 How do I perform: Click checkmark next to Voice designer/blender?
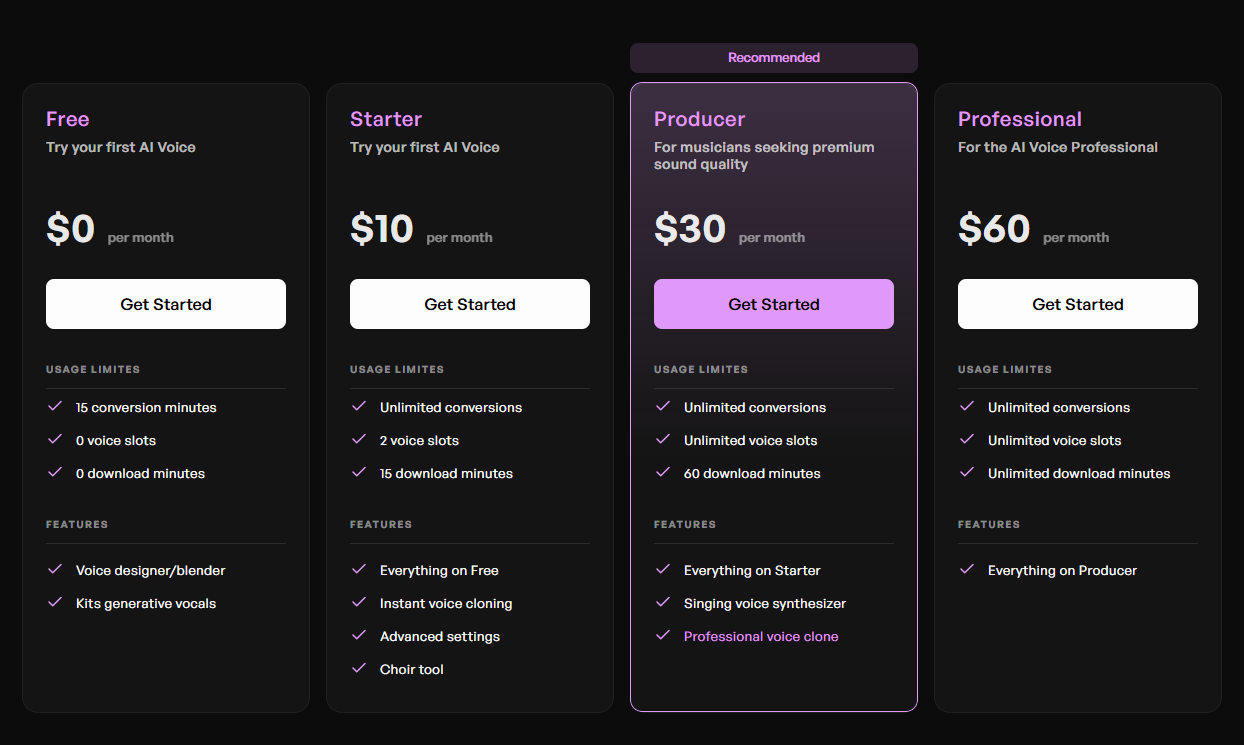coord(55,570)
